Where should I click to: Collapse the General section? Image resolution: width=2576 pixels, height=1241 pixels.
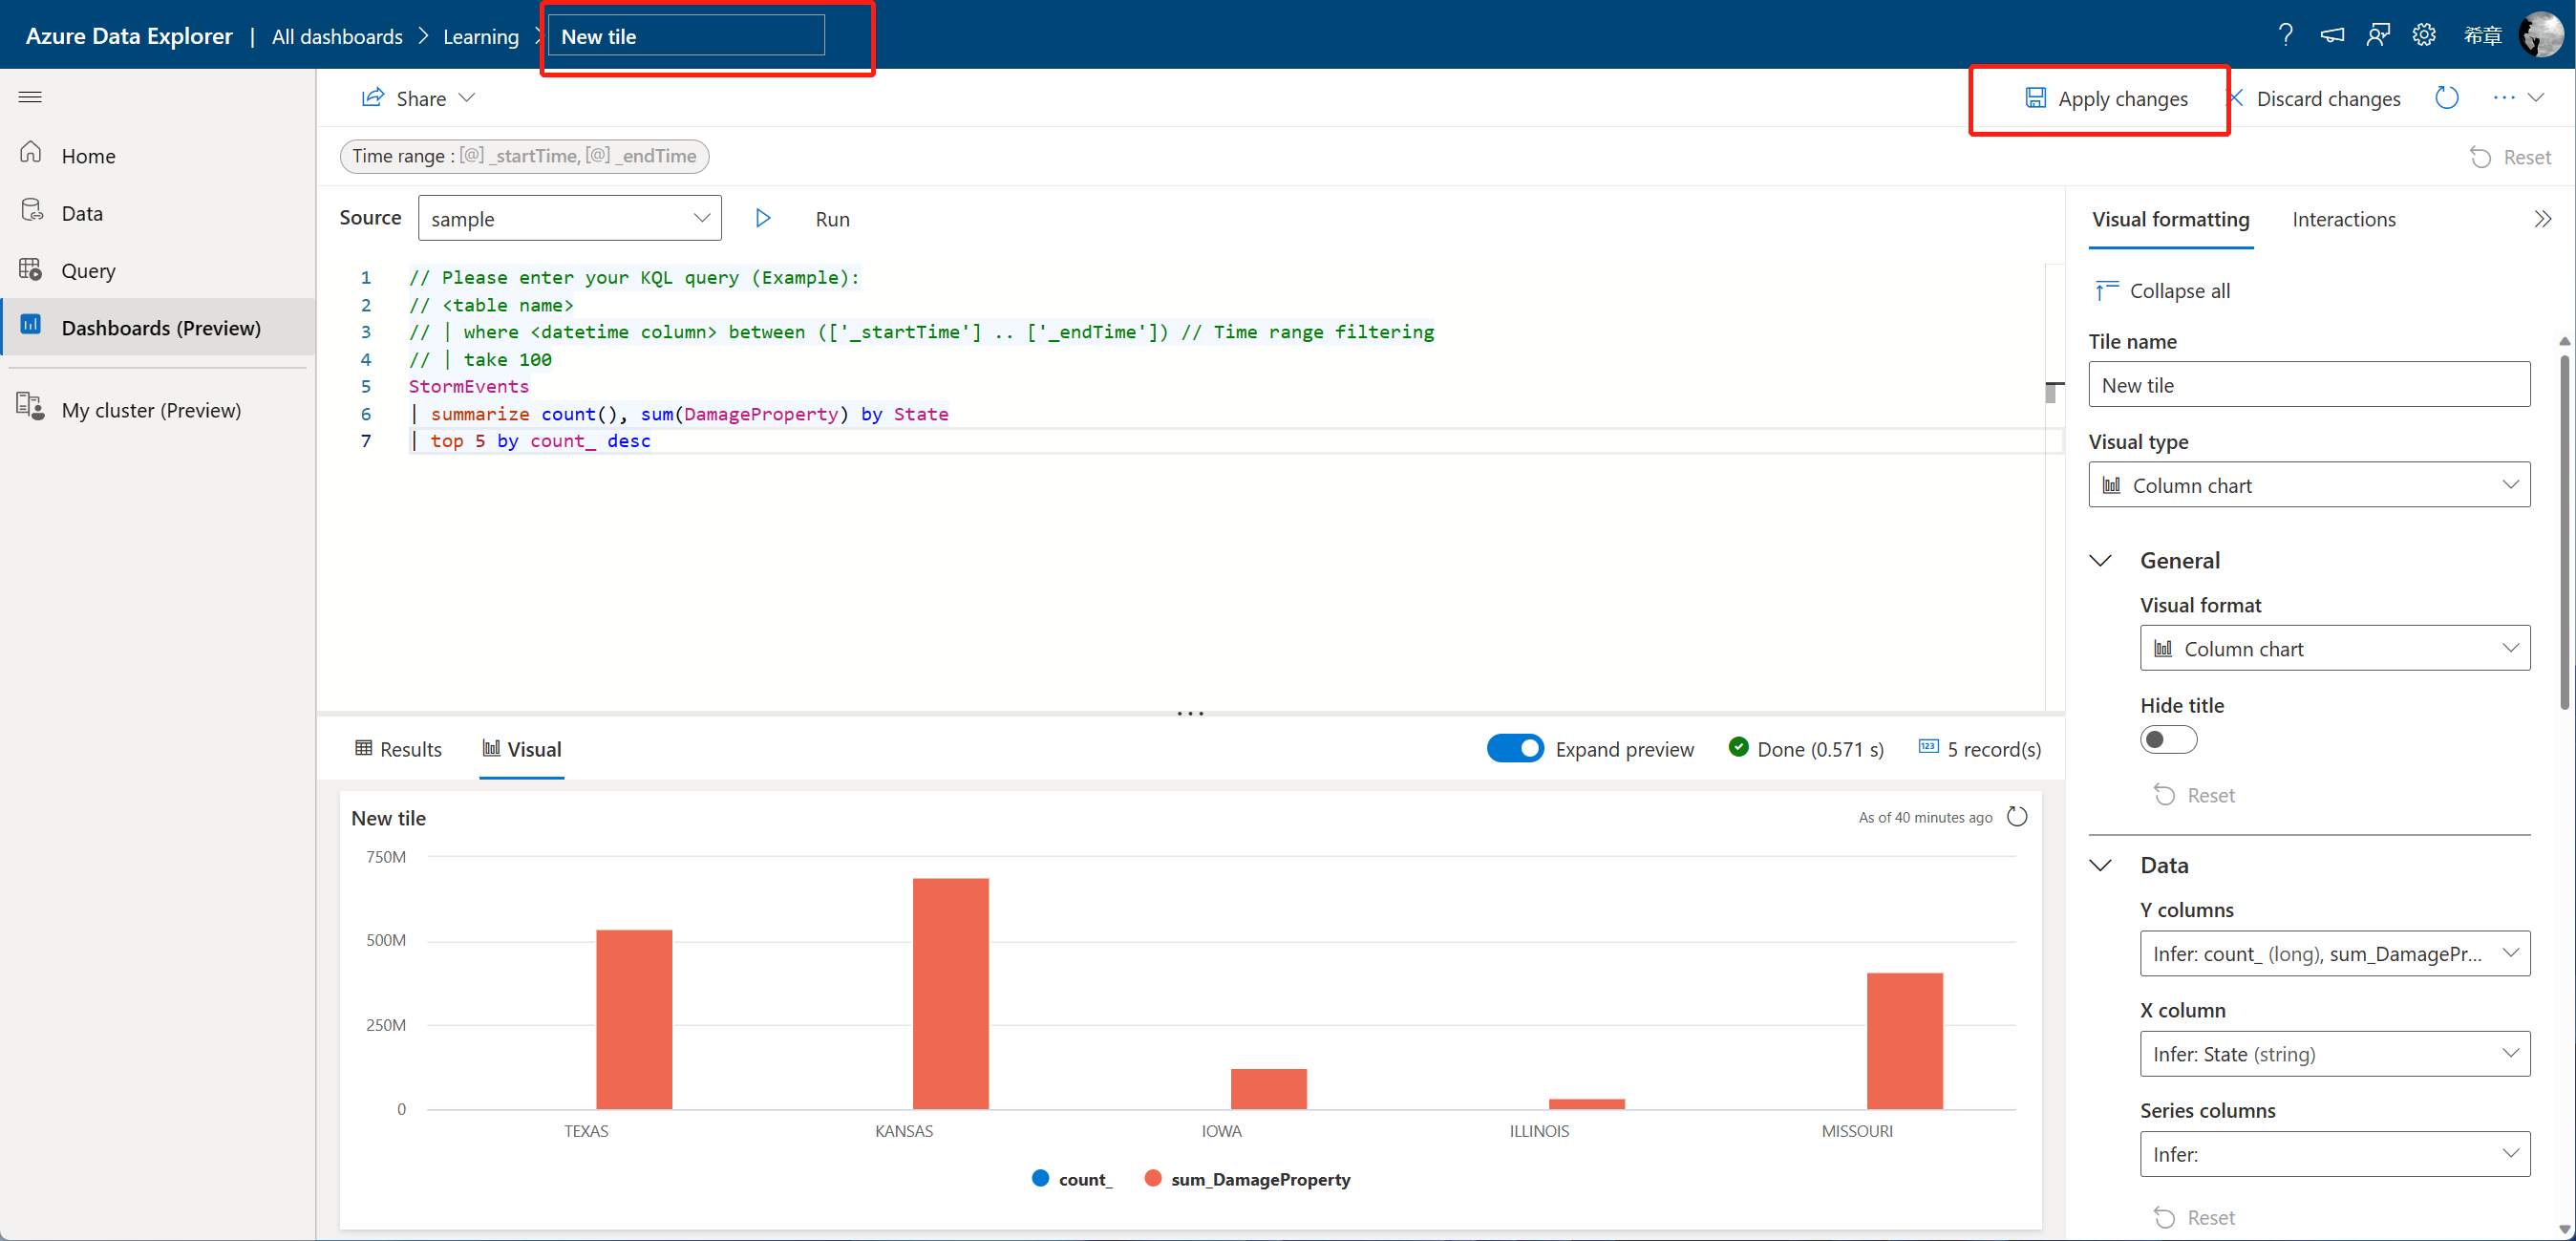click(2101, 560)
